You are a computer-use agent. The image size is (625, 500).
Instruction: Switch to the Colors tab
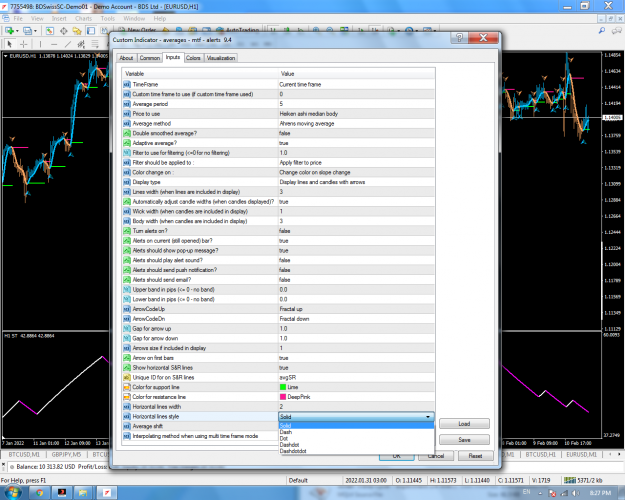(193, 58)
